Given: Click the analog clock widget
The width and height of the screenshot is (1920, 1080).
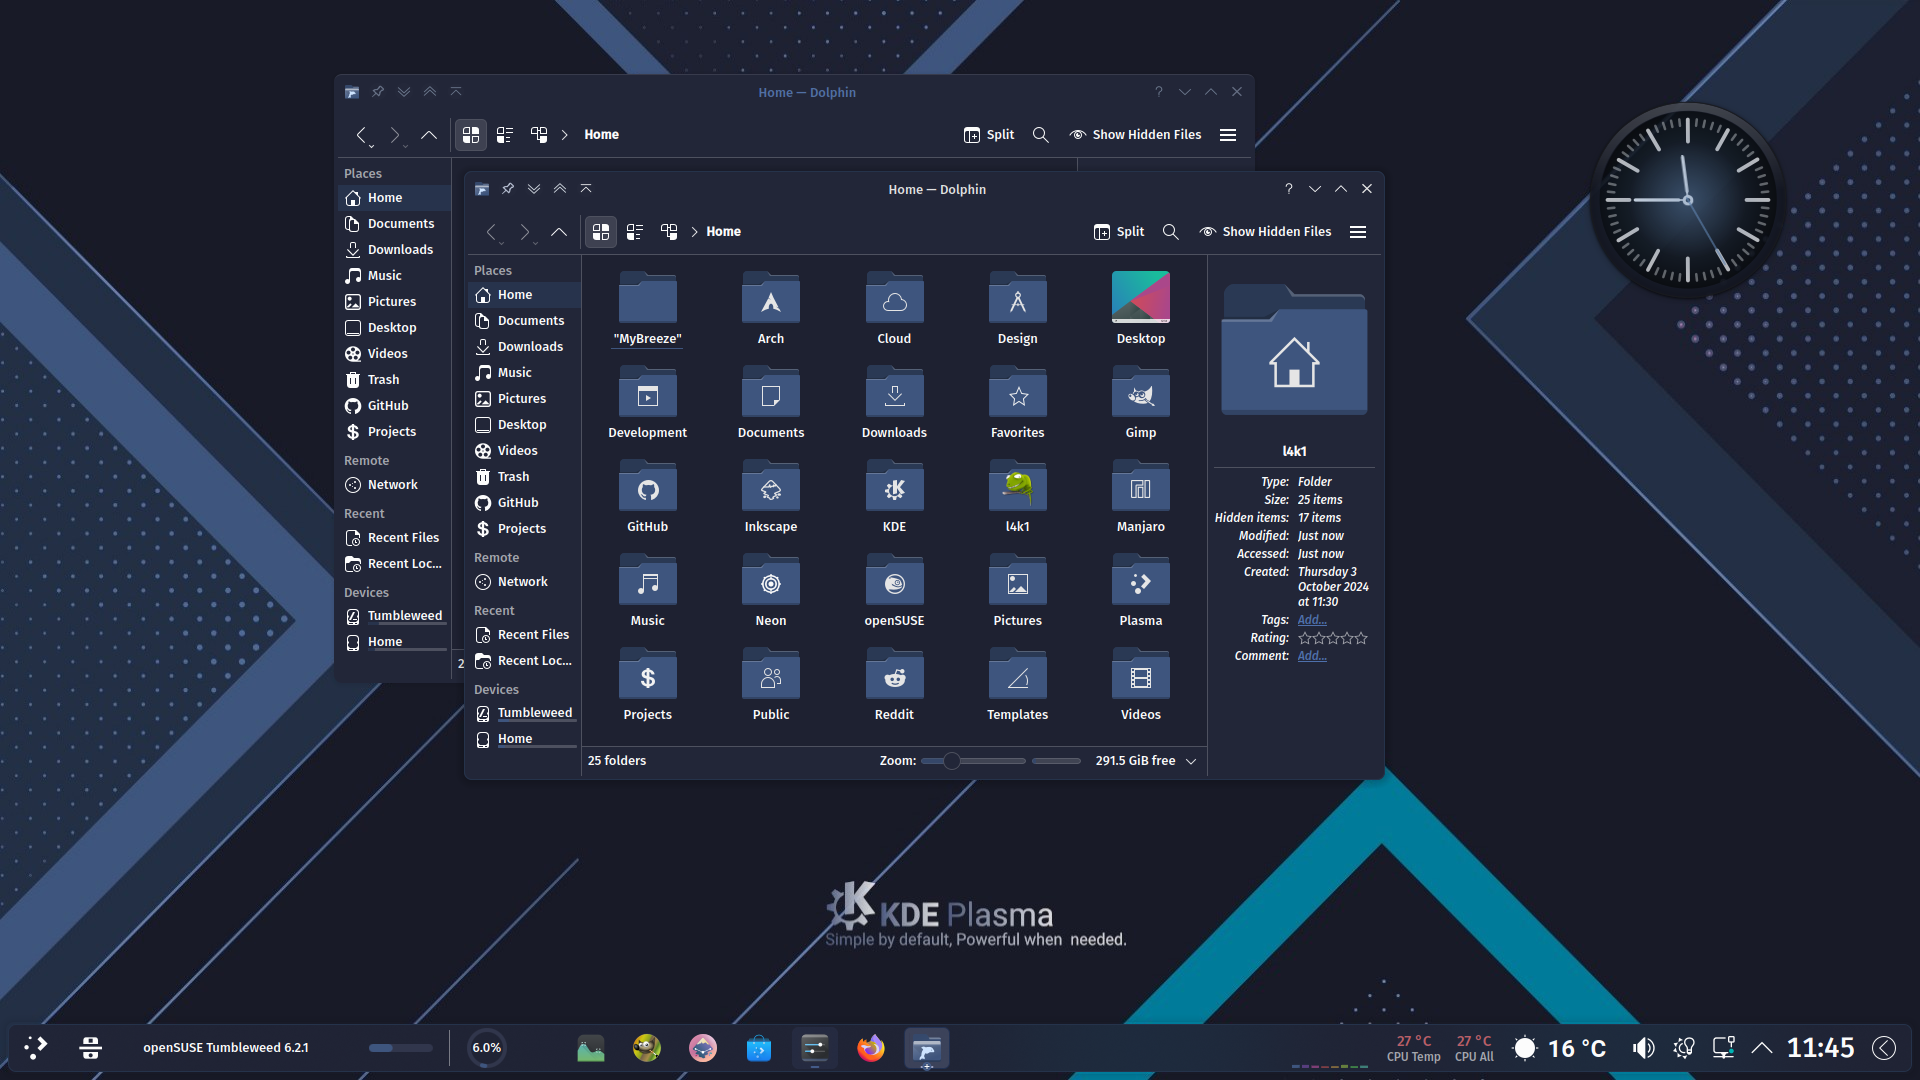Looking at the screenshot, I should pyautogui.click(x=1687, y=200).
